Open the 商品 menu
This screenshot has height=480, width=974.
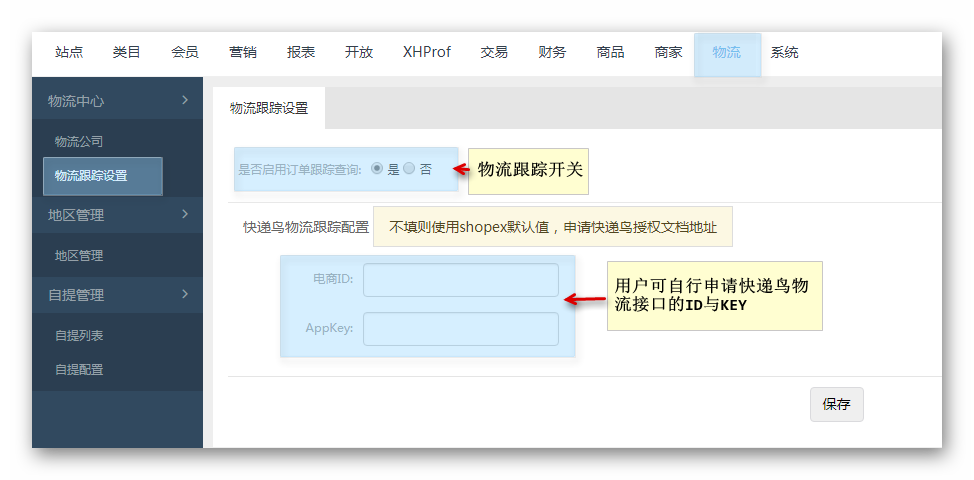[x=610, y=52]
